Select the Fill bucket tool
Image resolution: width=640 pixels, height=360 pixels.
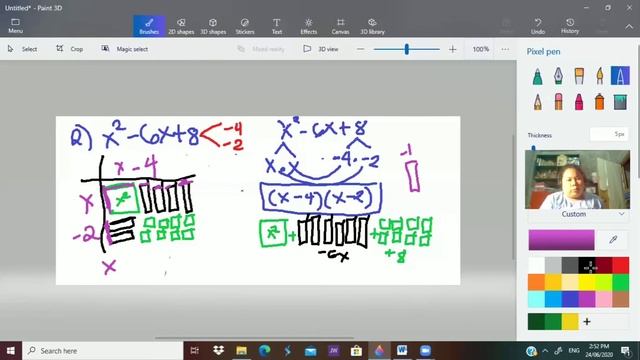click(x=620, y=102)
